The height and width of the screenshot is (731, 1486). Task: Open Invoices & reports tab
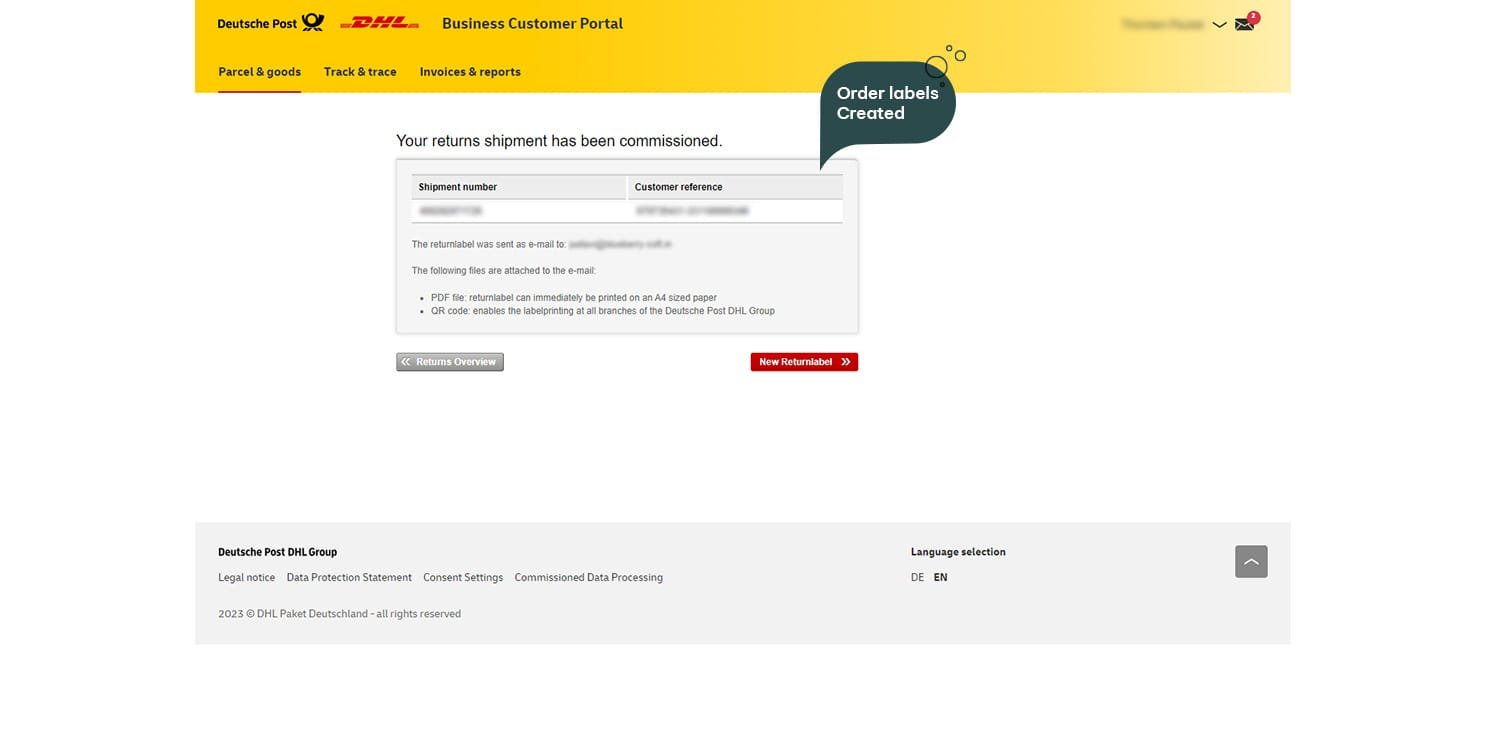tap(470, 72)
